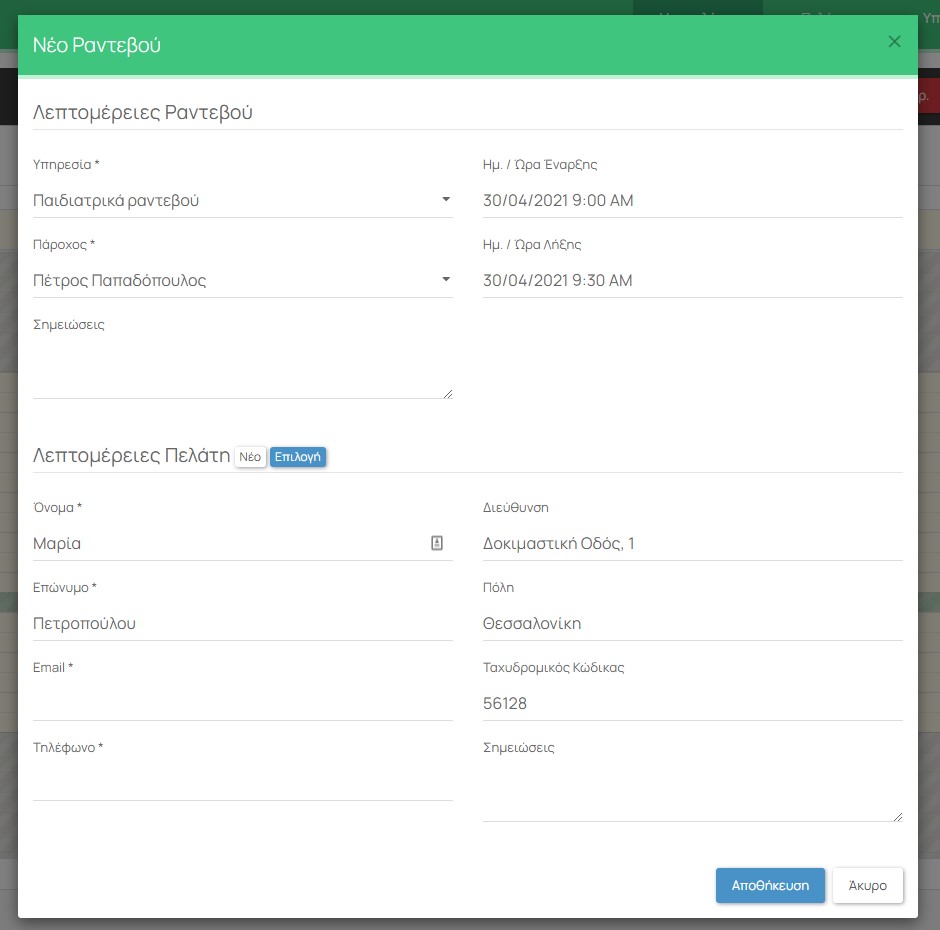The width and height of the screenshot is (940, 930).
Task: Click the Λεπτομέρειες Ραντεβού heading
Action: 143,112
